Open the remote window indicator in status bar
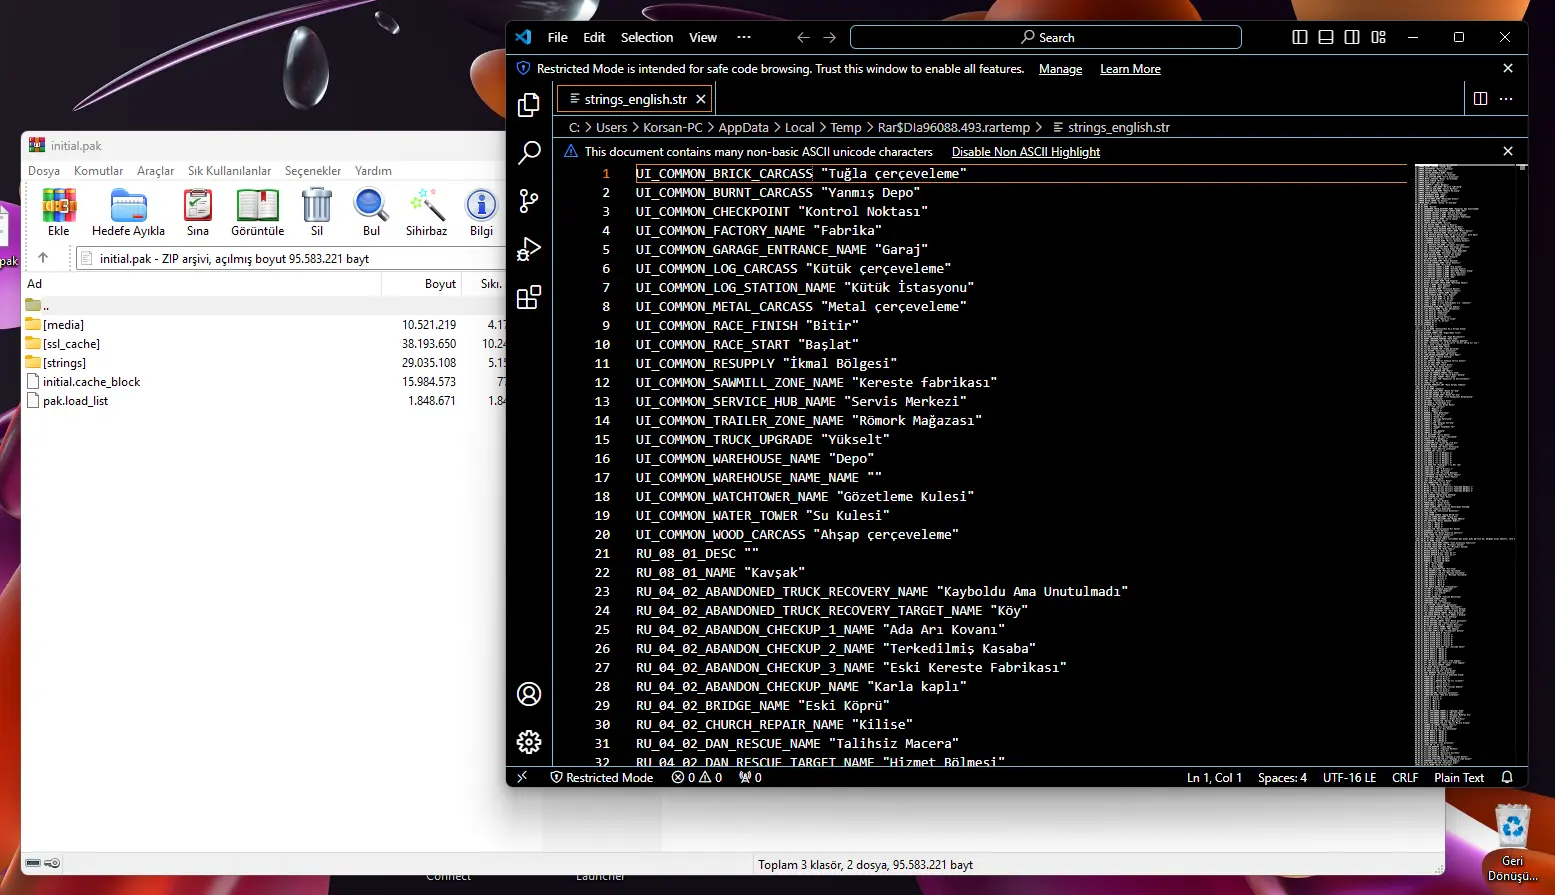 (522, 777)
